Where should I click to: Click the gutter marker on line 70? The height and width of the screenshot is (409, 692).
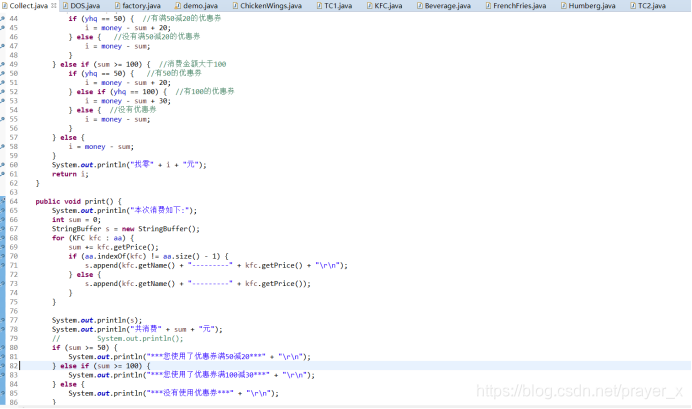(x=3, y=256)
